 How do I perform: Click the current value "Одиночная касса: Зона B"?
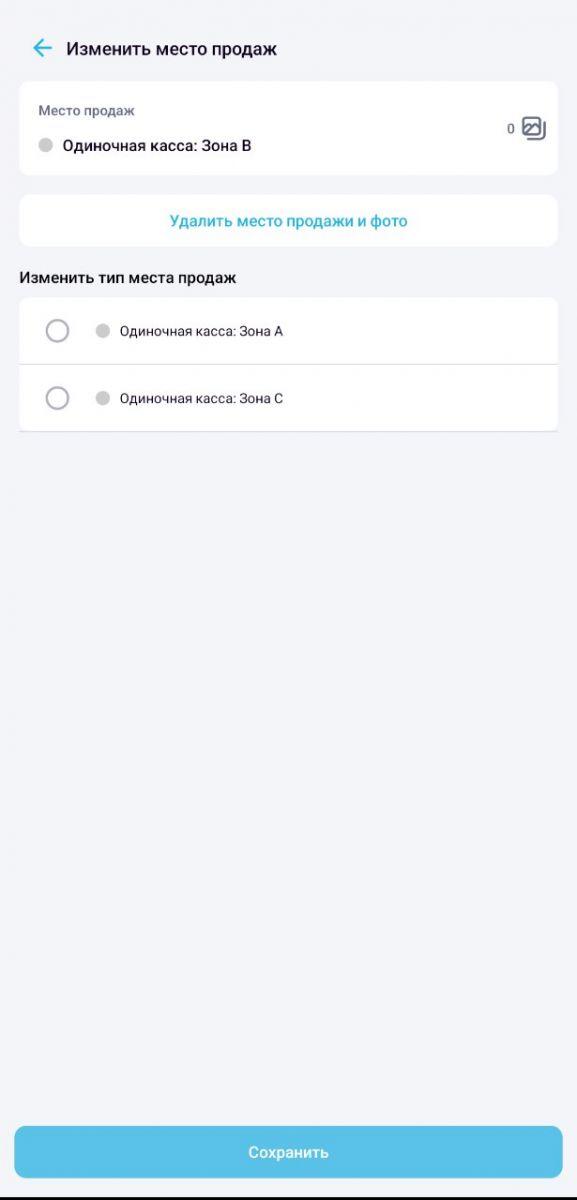(x=156, y=146)
